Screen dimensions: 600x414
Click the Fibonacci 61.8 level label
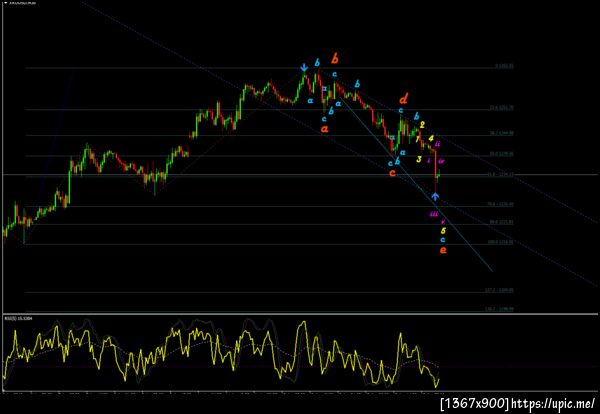(501, 174)
